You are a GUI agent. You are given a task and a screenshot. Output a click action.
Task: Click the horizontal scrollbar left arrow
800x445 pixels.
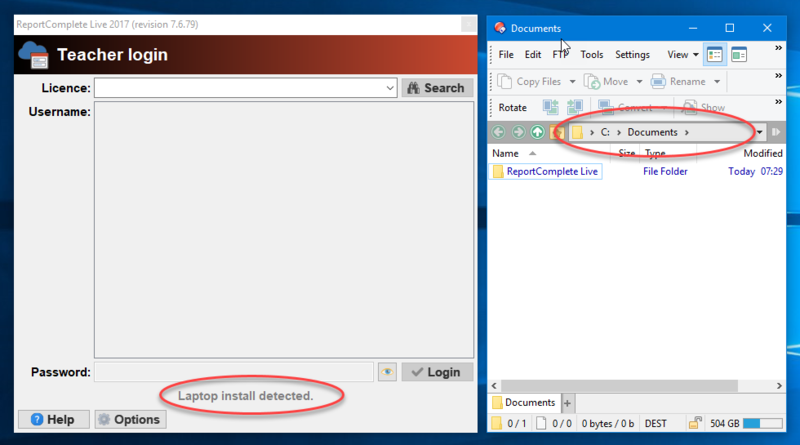[494, 386]
